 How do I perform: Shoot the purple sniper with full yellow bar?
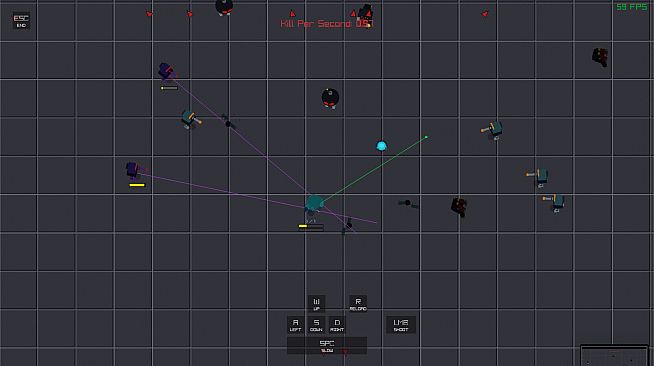click(x=133, y=170)
